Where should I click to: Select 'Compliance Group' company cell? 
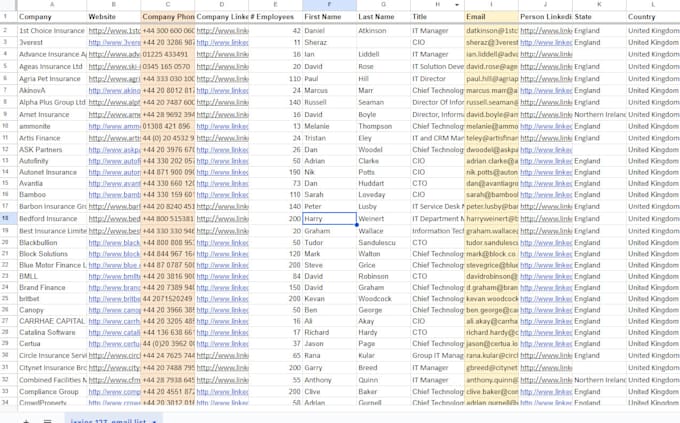[x=52, y=391]
